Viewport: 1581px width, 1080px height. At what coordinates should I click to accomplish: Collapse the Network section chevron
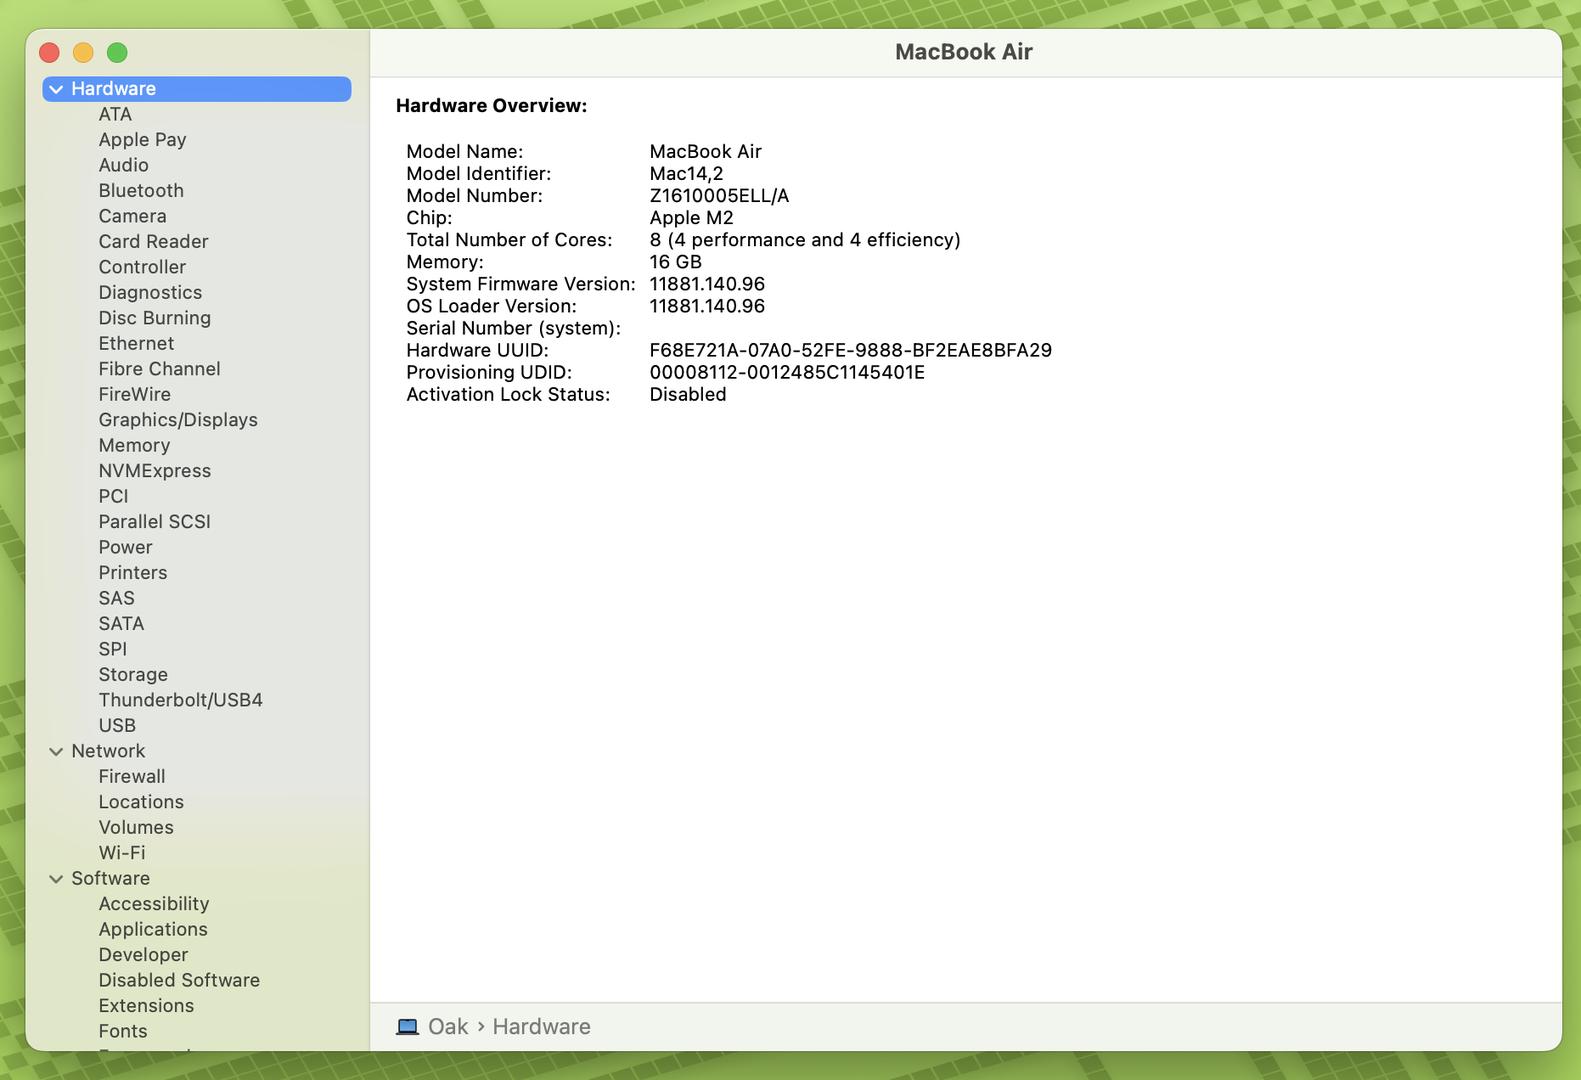click(x=56, y=751)
